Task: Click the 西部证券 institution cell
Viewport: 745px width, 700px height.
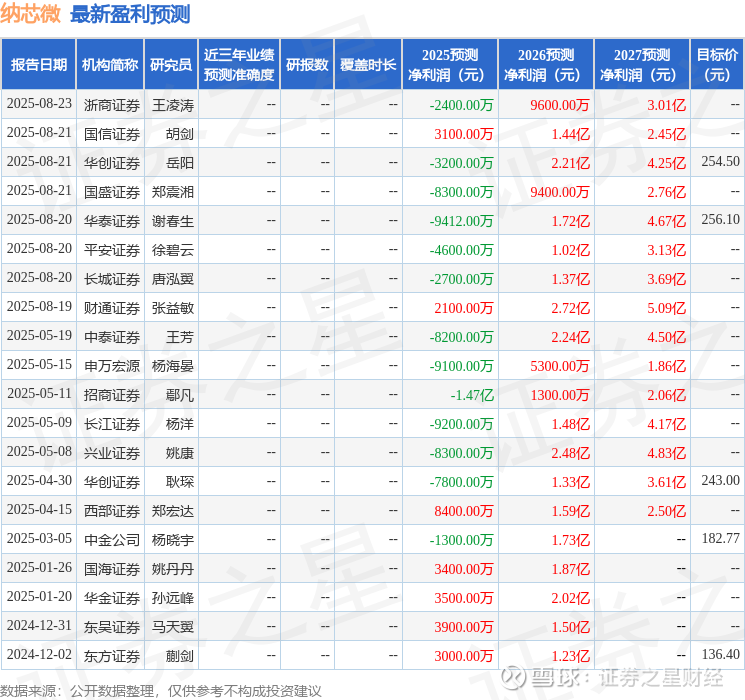Action: 112,511
